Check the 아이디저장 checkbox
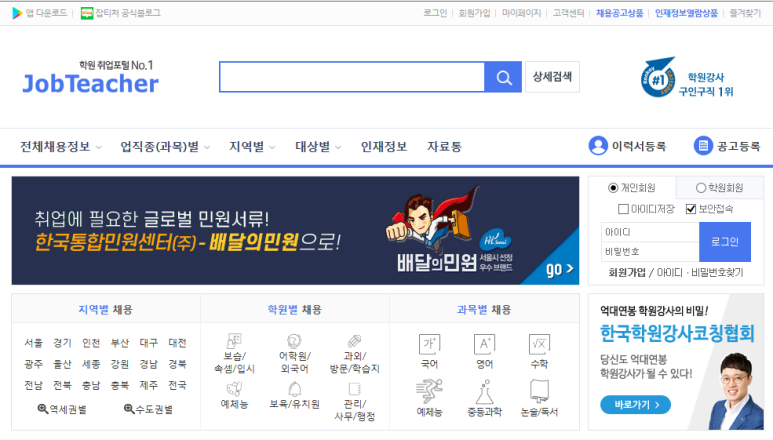The width and height of the screenshot is (773, 440). tap(623, 209)
